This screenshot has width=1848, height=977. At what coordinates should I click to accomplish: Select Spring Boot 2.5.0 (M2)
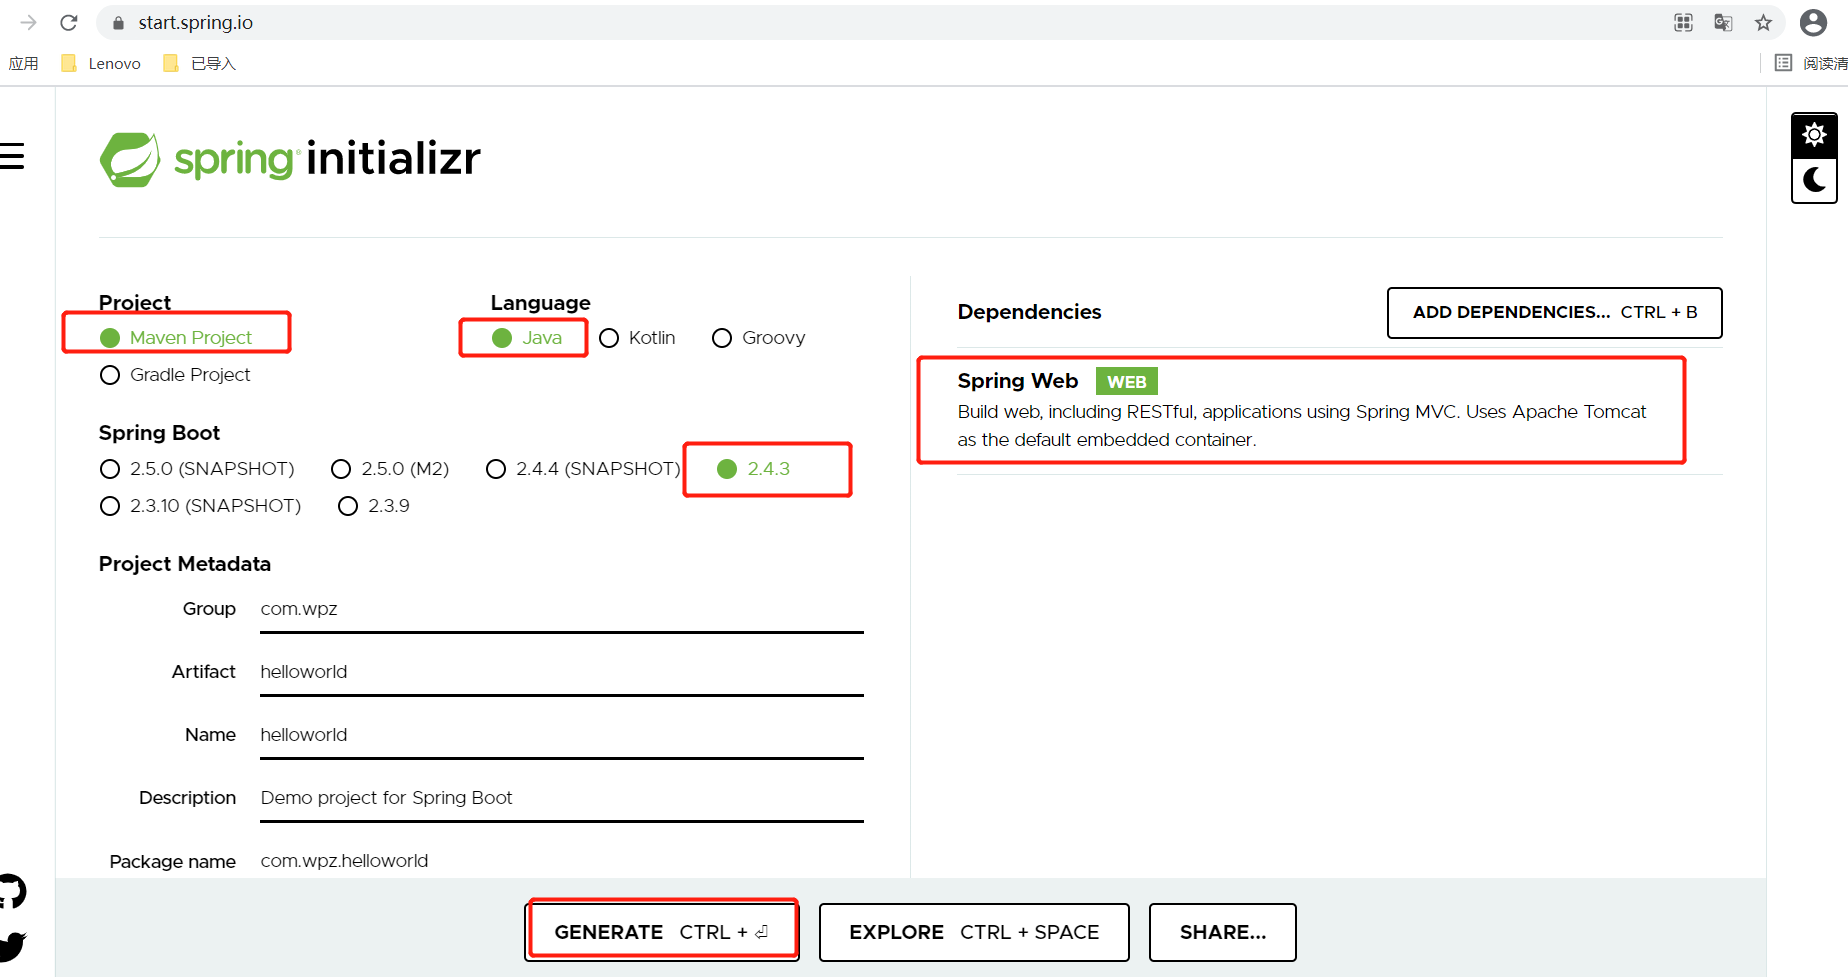pos(390,469)
